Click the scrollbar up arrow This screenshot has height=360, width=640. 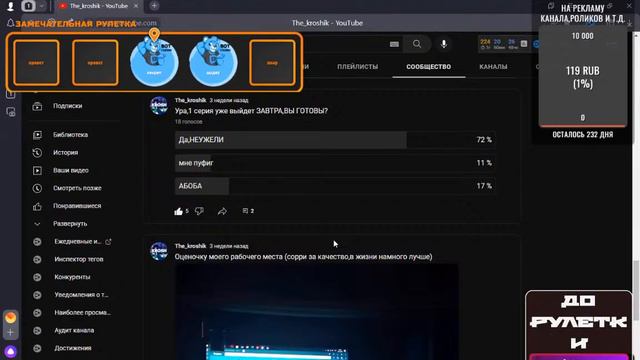tap(636, 36)
